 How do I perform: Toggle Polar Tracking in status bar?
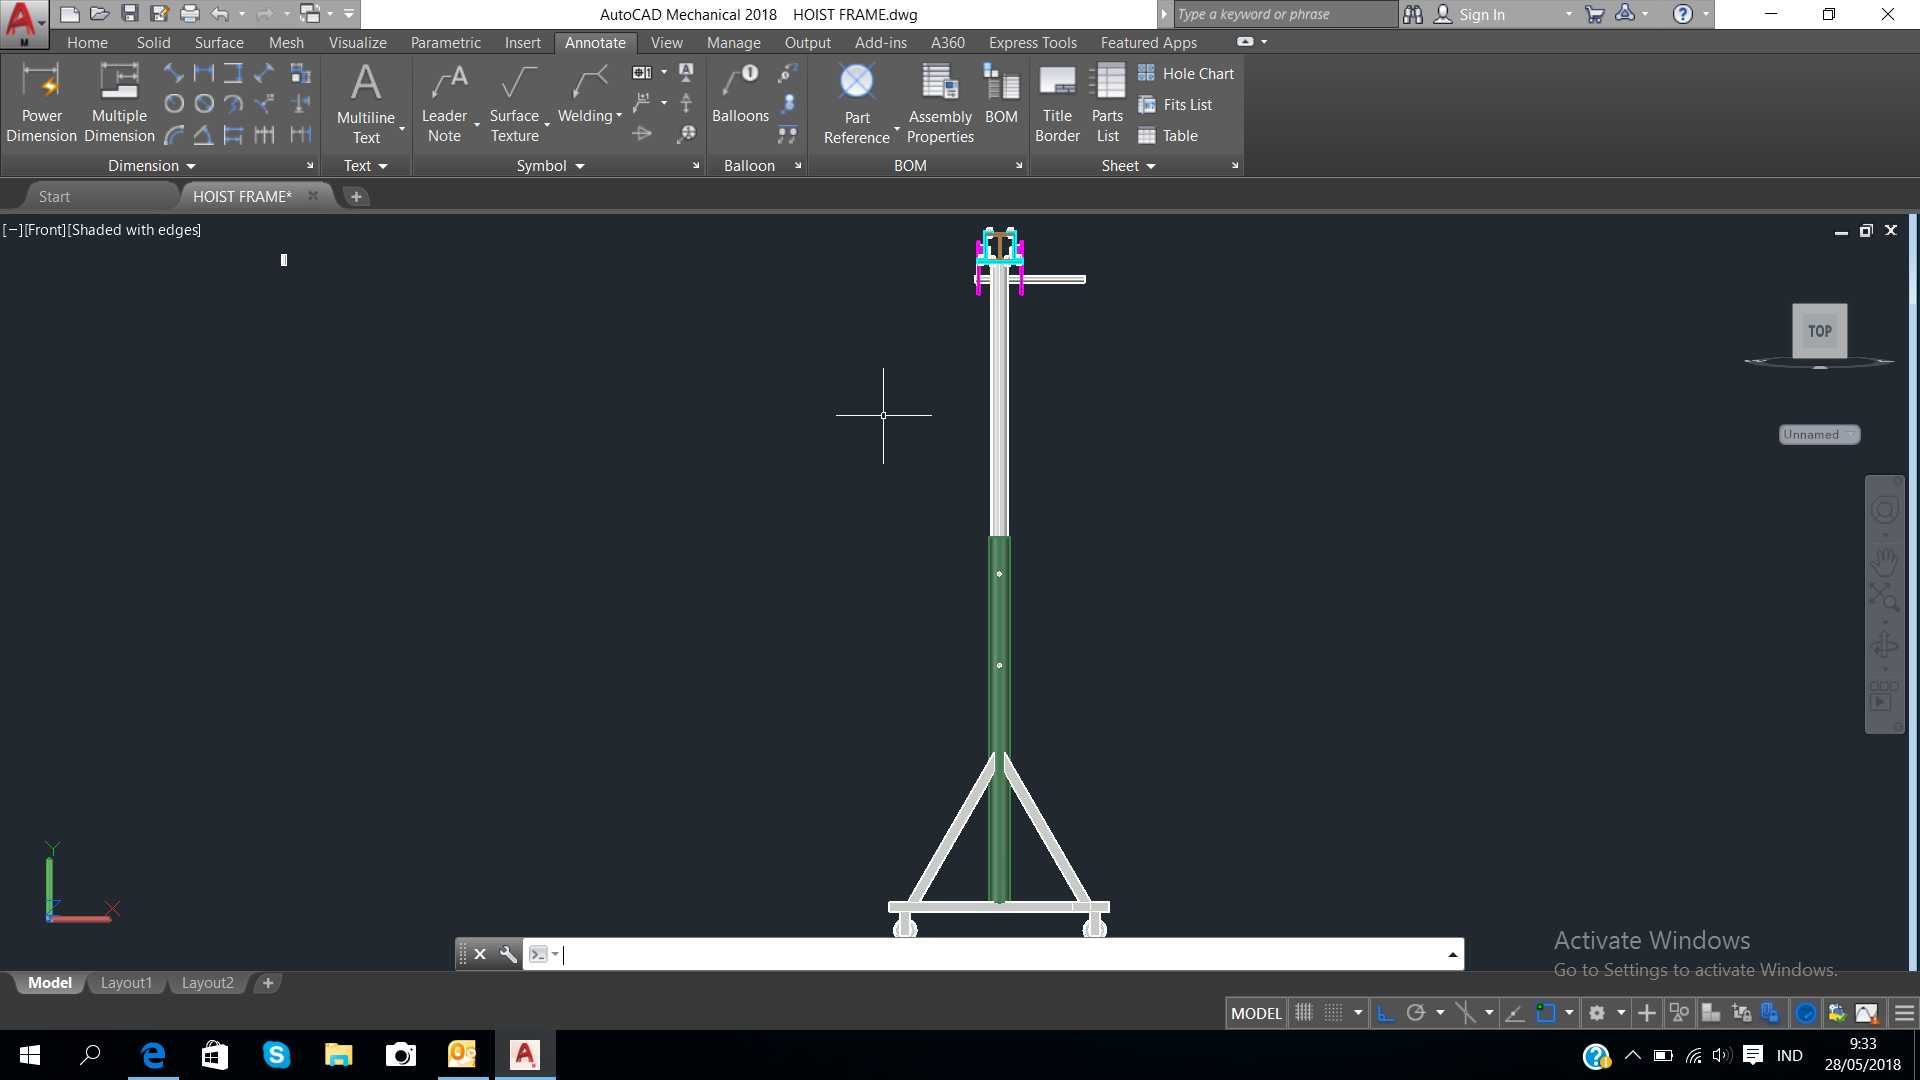(x=1416, y=1013)
